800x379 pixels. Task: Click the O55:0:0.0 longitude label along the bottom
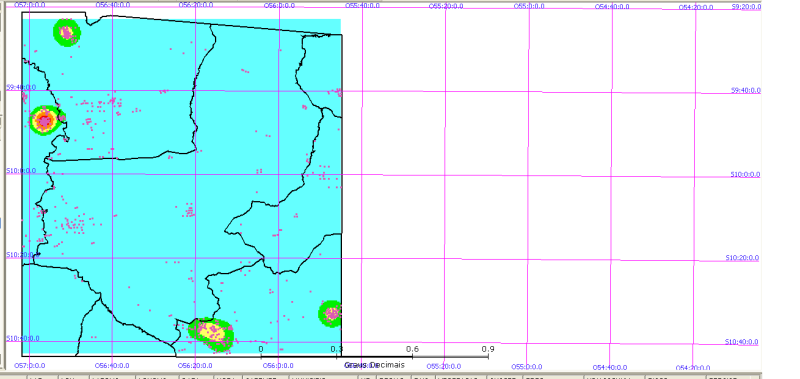[528, 367]
